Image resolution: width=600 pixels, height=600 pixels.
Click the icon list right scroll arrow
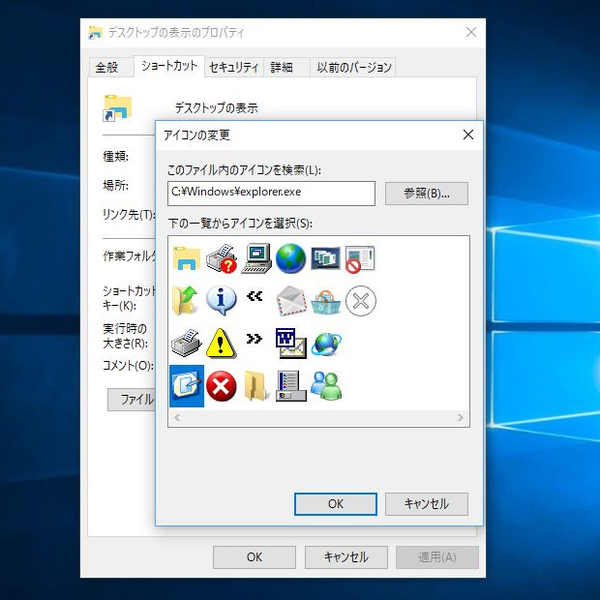tap(460, 417)
